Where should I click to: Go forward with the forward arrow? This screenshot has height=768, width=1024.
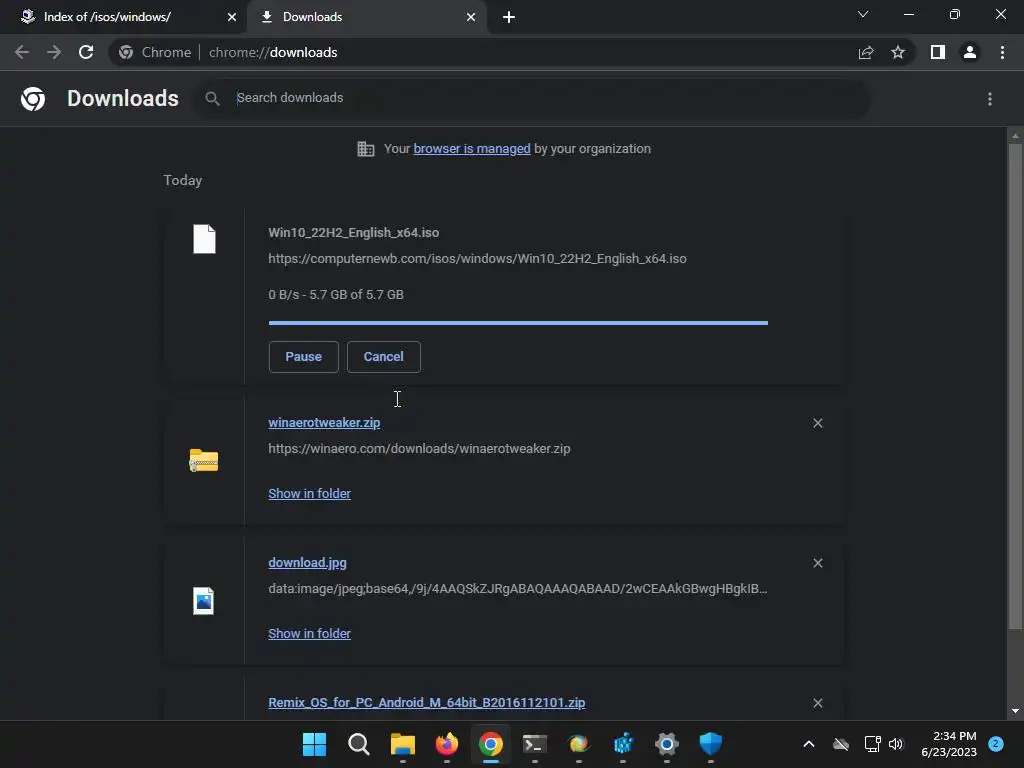coord(54,52)
